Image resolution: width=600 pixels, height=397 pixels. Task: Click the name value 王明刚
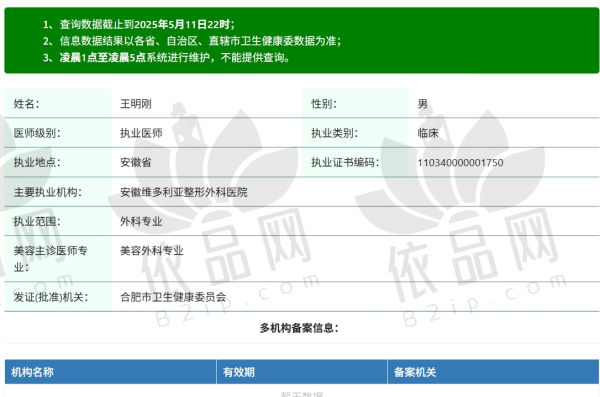136,104
